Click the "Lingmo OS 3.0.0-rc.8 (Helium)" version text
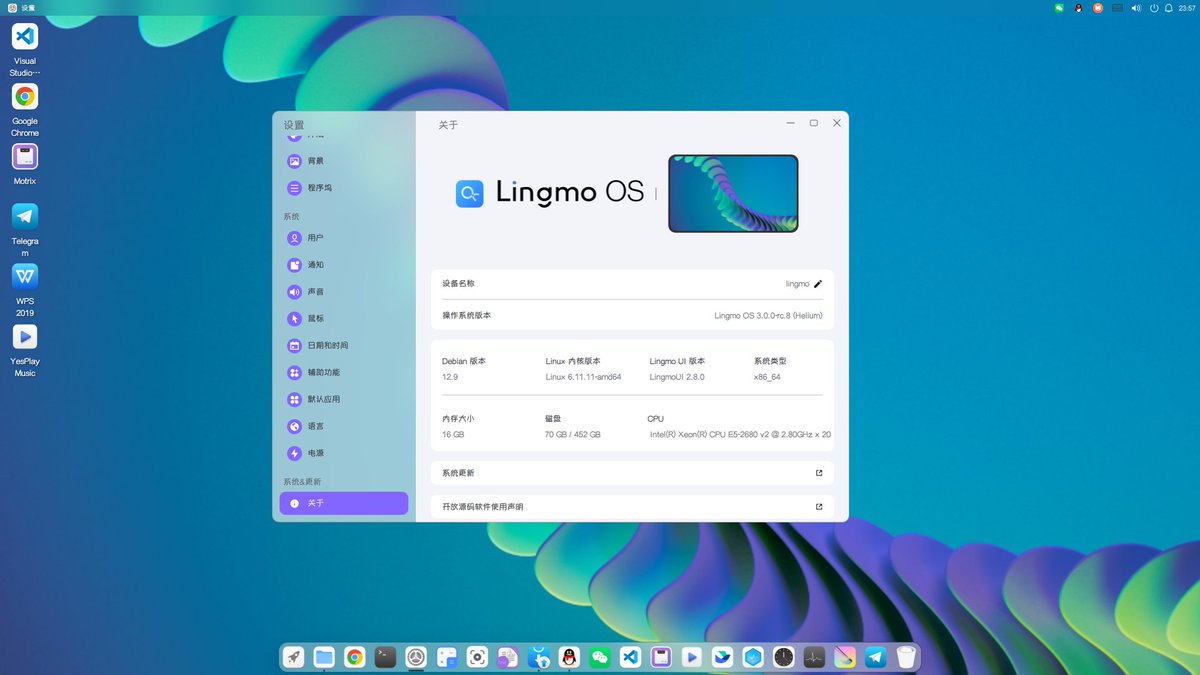Screen dimensions: 1200x675 pyautogui.click(x=768, y=316)
